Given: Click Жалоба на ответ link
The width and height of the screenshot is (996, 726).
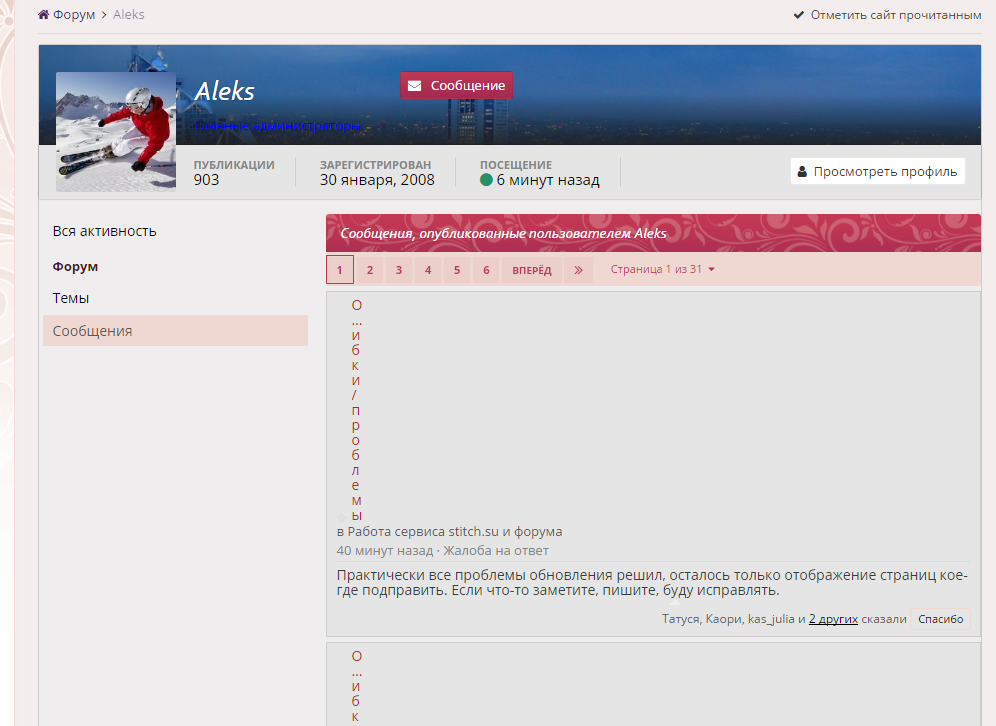Looking at the screenshot, I should (x=496, y=551).
